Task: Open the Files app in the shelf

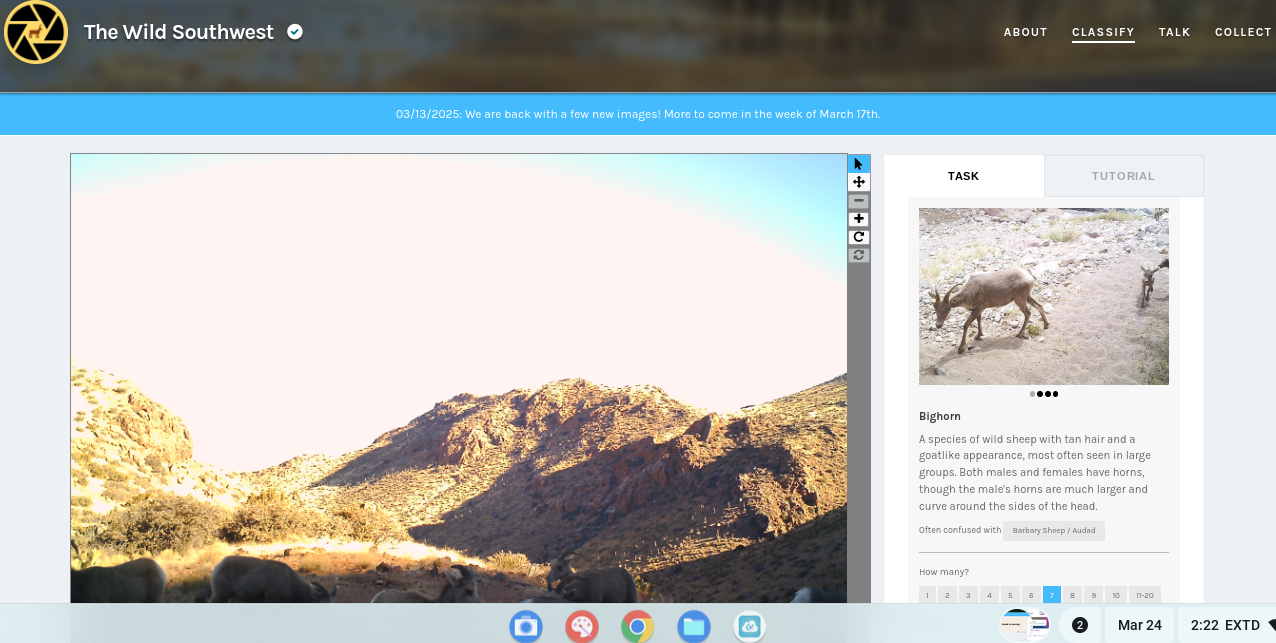Action: pyautogui.click(x=693, y=627)
